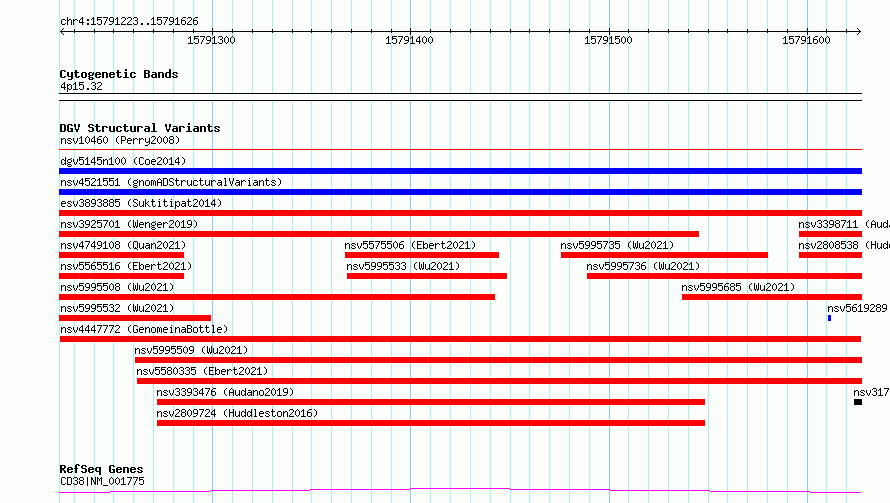Select variant esv3893885 (Suktitipat2014)
890x503 pixels.
(x=141, y=203)
